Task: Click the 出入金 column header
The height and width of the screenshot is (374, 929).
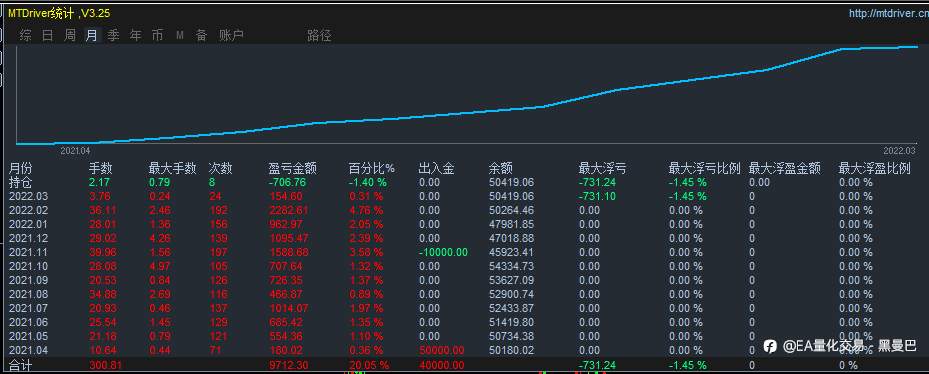Action: pyautogui.click(x=437, y=168)
